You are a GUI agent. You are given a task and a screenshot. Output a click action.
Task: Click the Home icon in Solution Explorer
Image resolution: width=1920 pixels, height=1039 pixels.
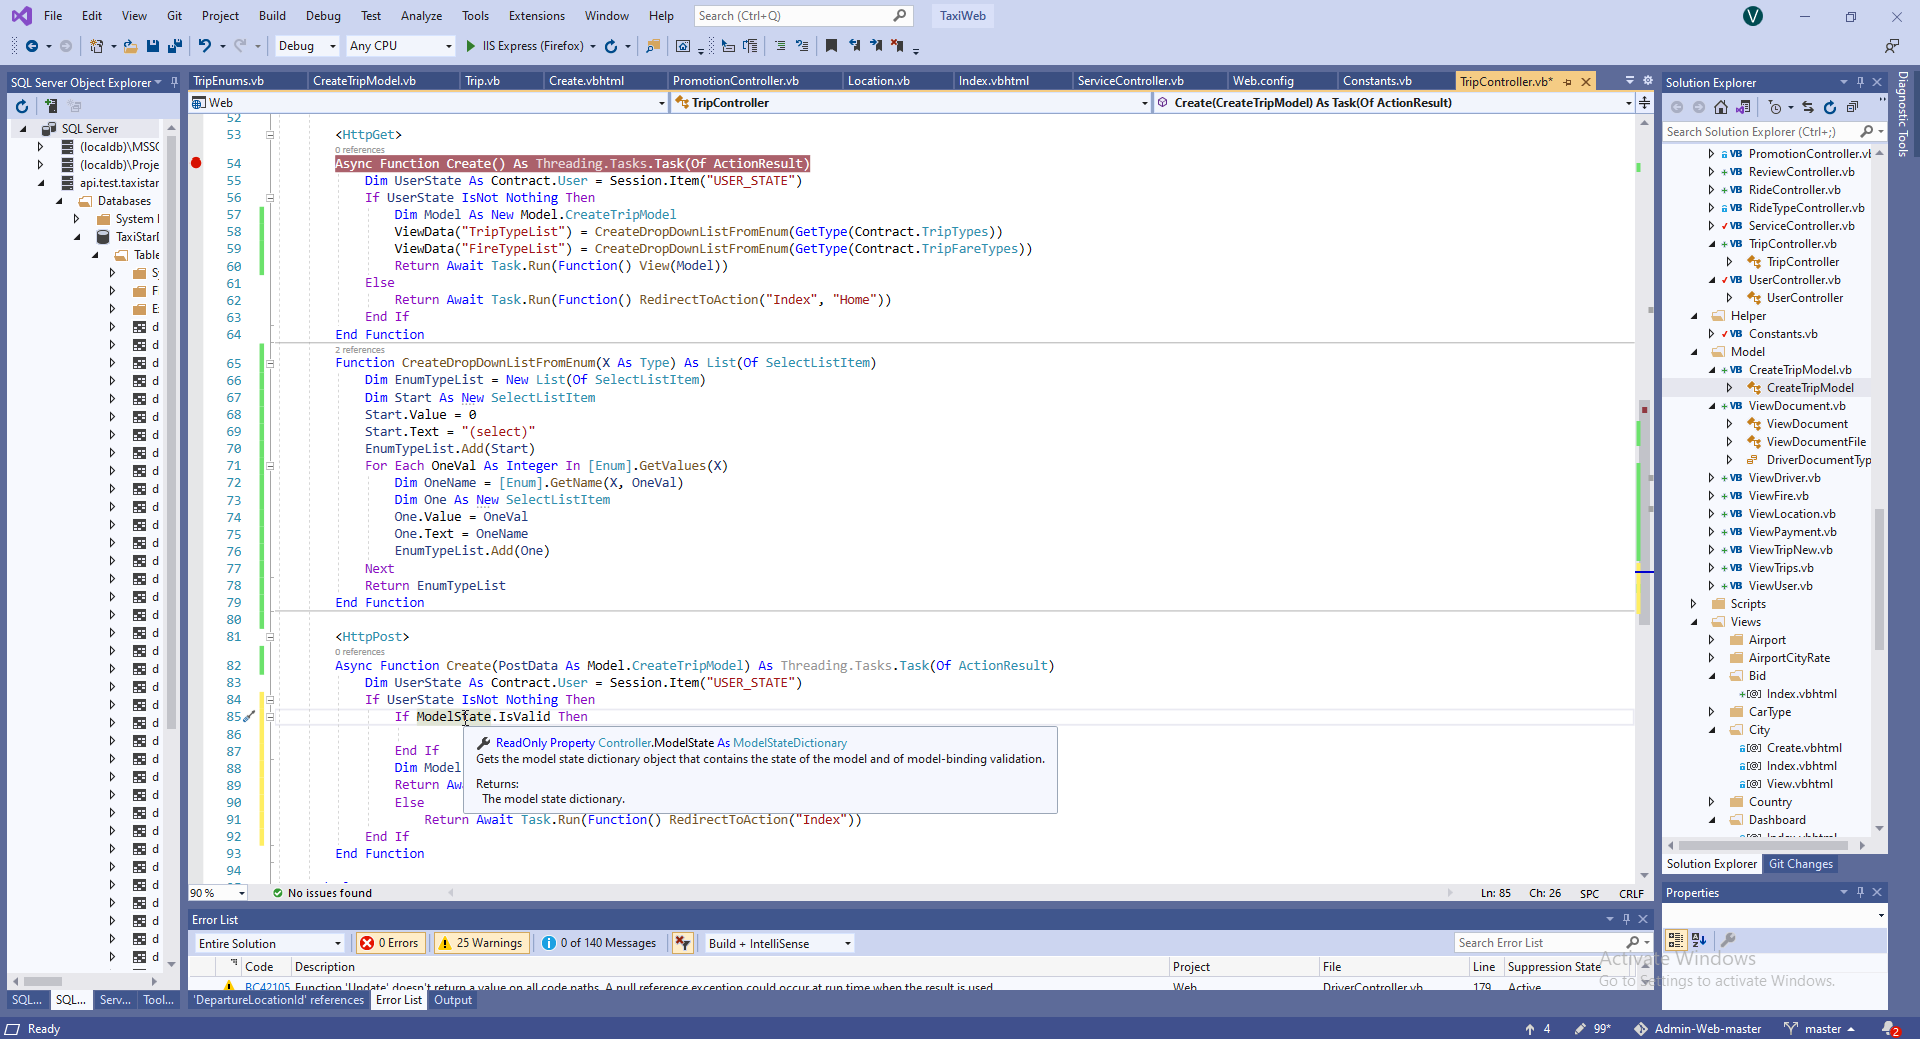pyautogui.click(x=1720, y=107)
